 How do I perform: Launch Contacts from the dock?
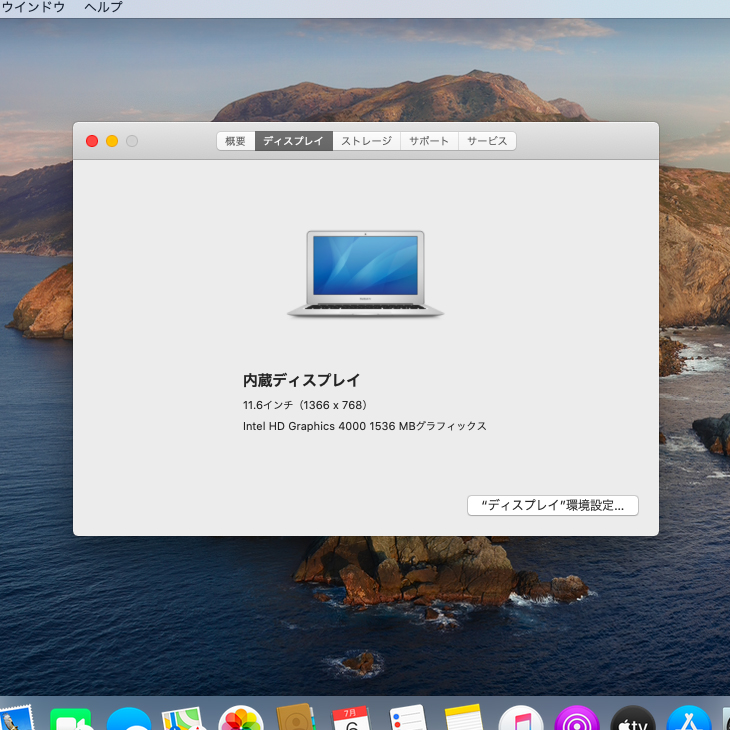pyautogui.click(x=296, y=719)
